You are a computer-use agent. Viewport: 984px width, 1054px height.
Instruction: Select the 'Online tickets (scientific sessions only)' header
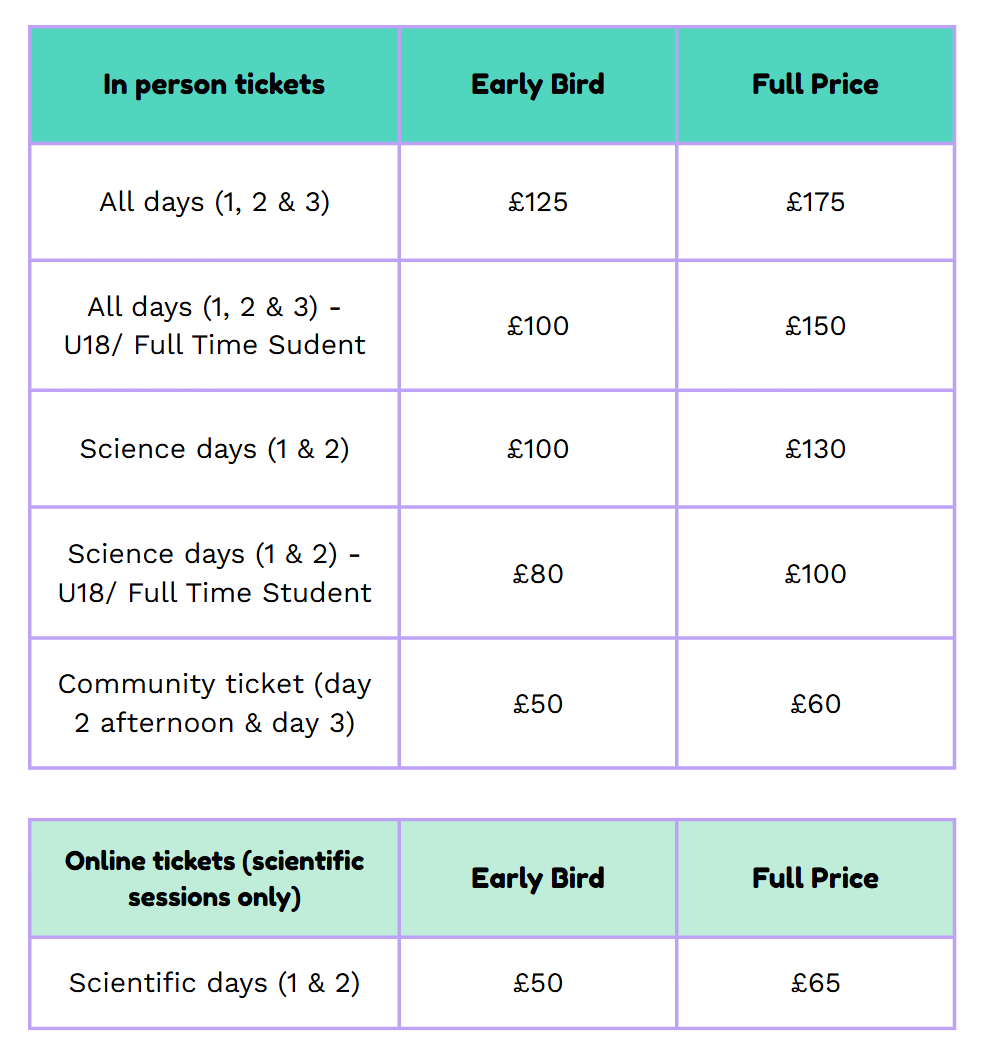[x=214, y=879]
